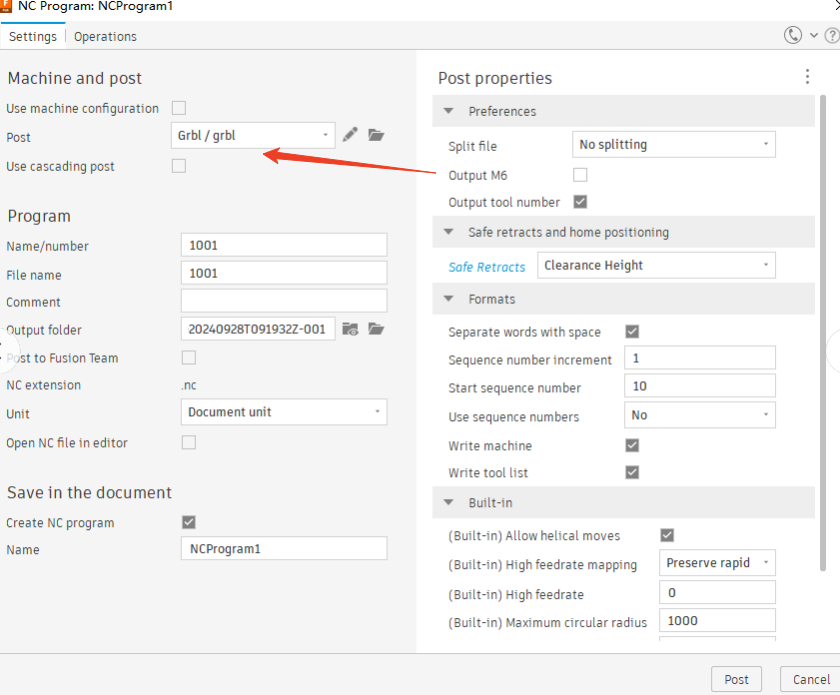This screenshot has height=695, width=840.
Task: Select the Settings tab
Action: pyautogui.click(x=33, y=37)
